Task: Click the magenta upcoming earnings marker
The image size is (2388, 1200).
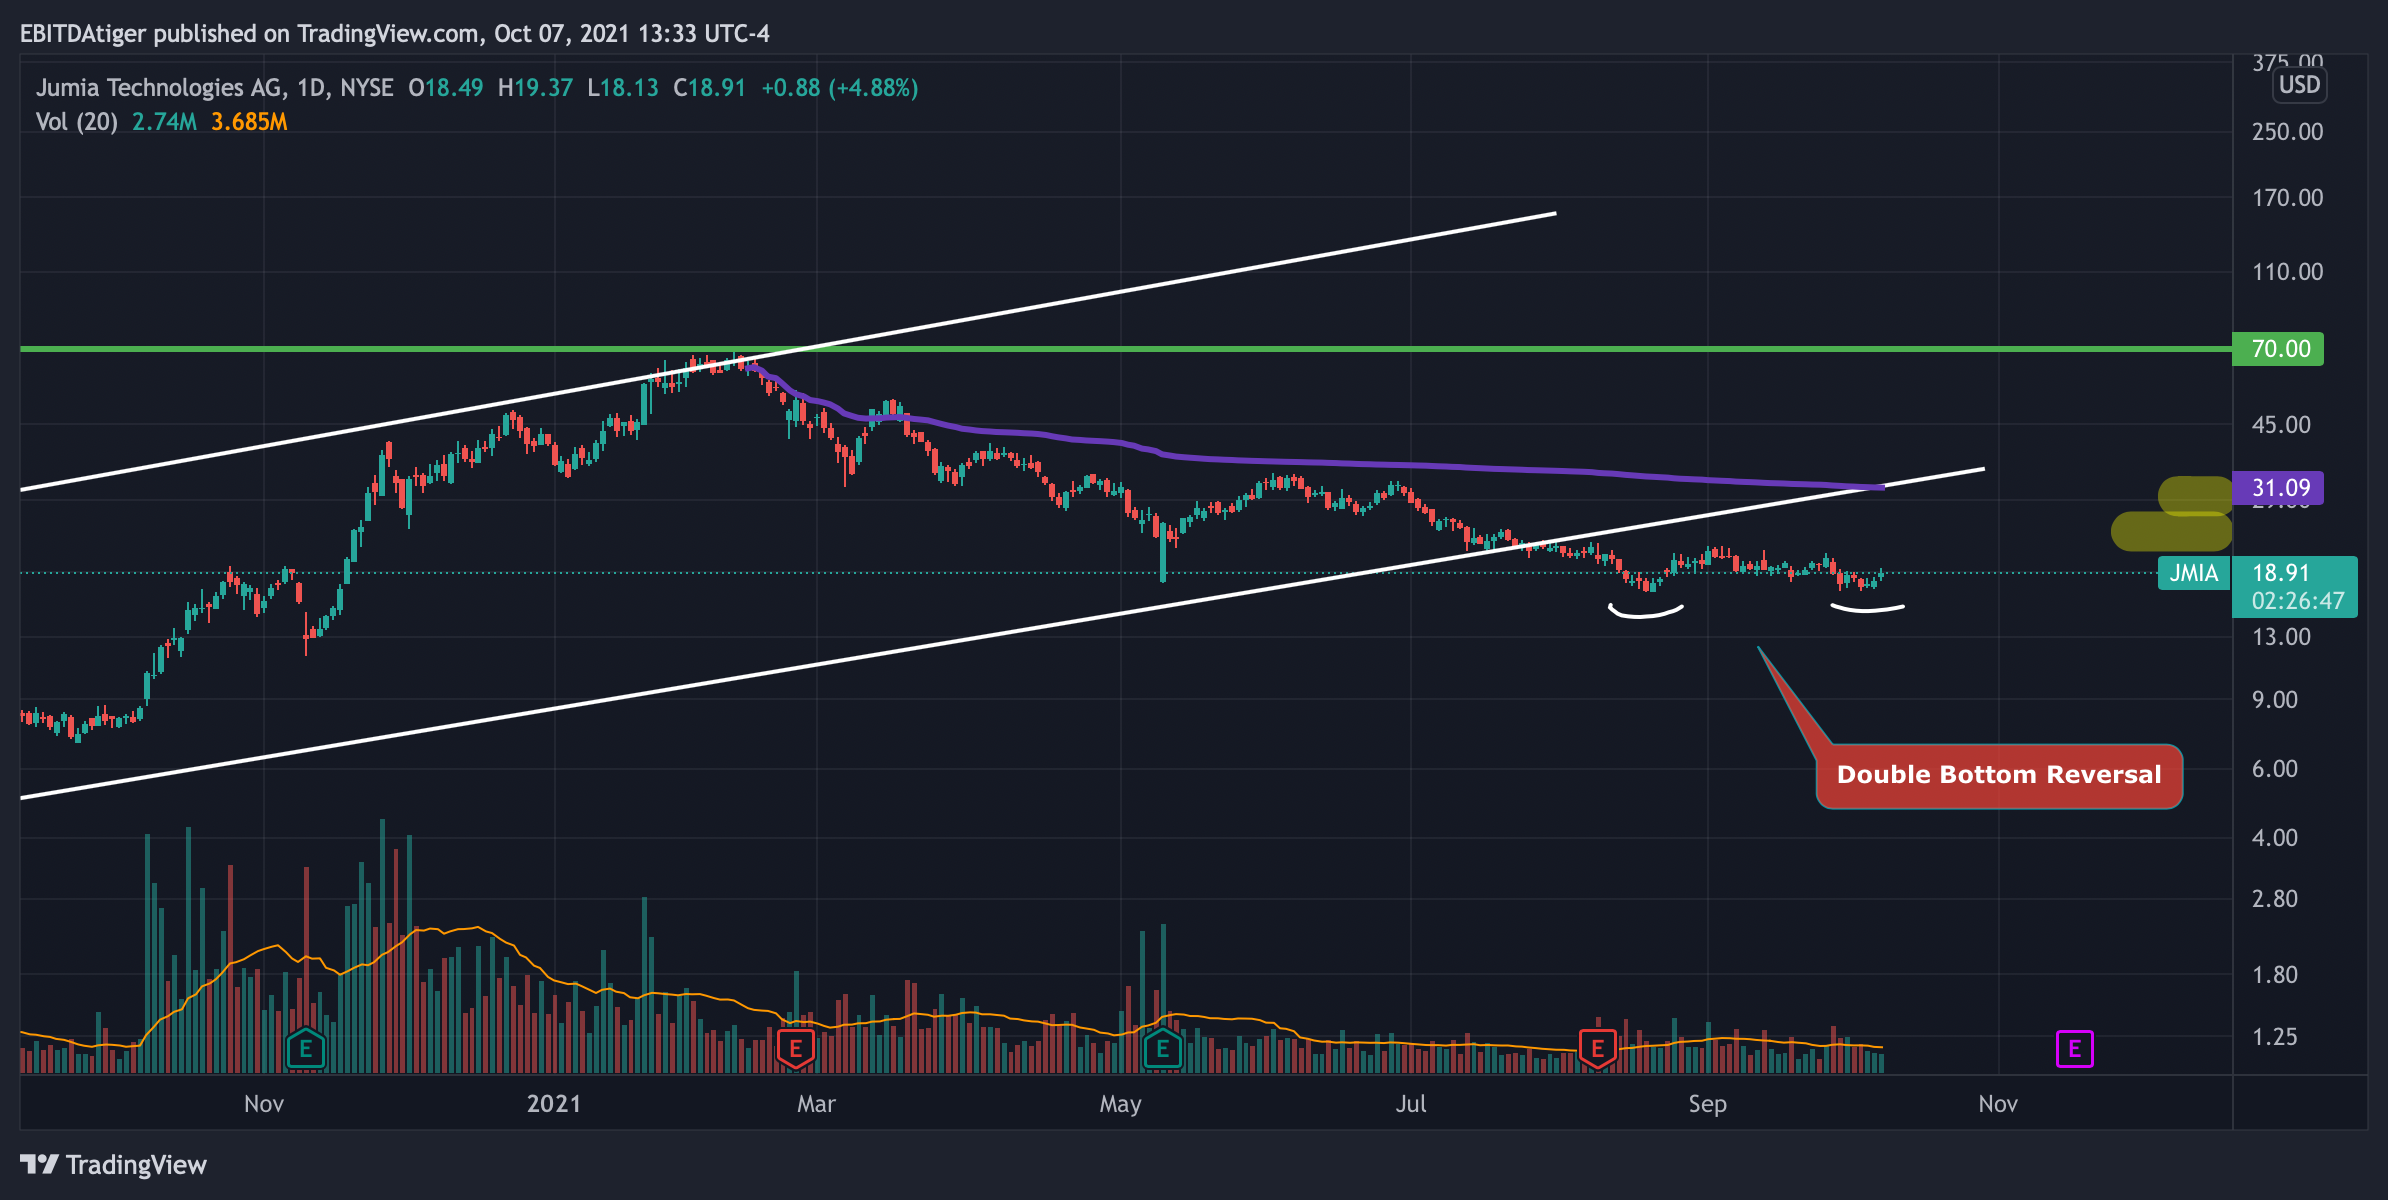Action: (x=2075, y=1049)
